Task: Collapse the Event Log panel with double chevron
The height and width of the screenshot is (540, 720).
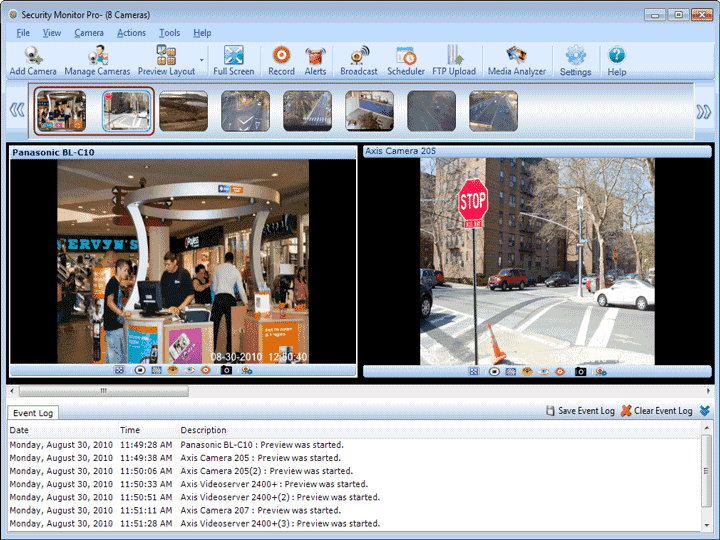Action: [705, 411]
